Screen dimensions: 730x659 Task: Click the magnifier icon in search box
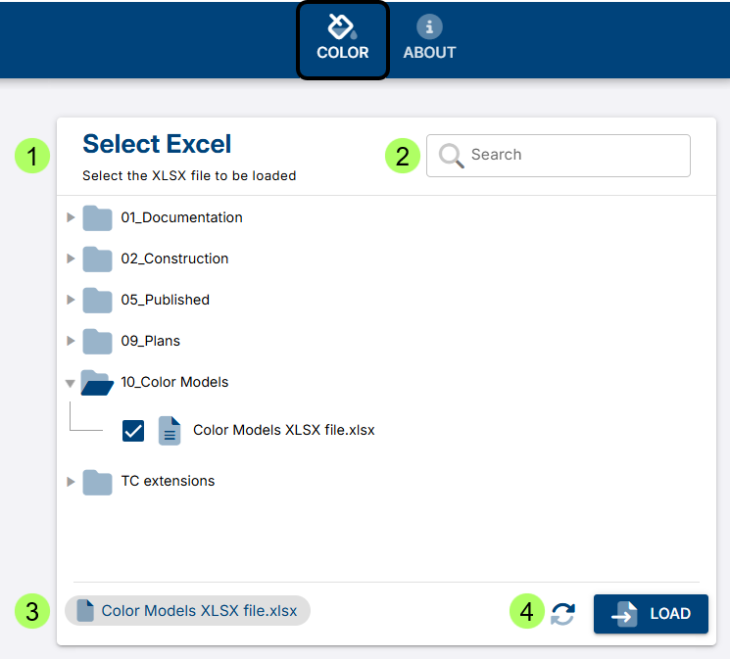(451, 155)
